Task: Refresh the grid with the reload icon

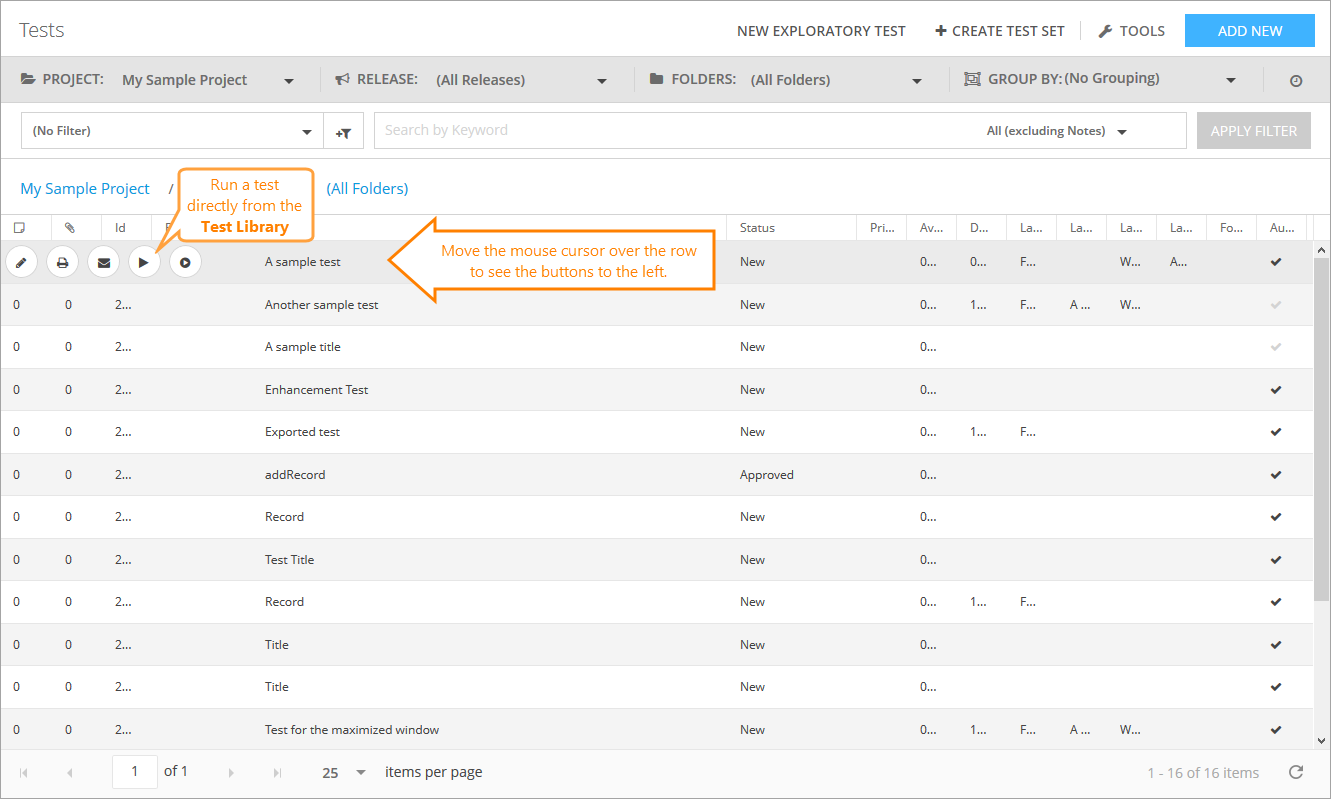Action: point(1296,772)
